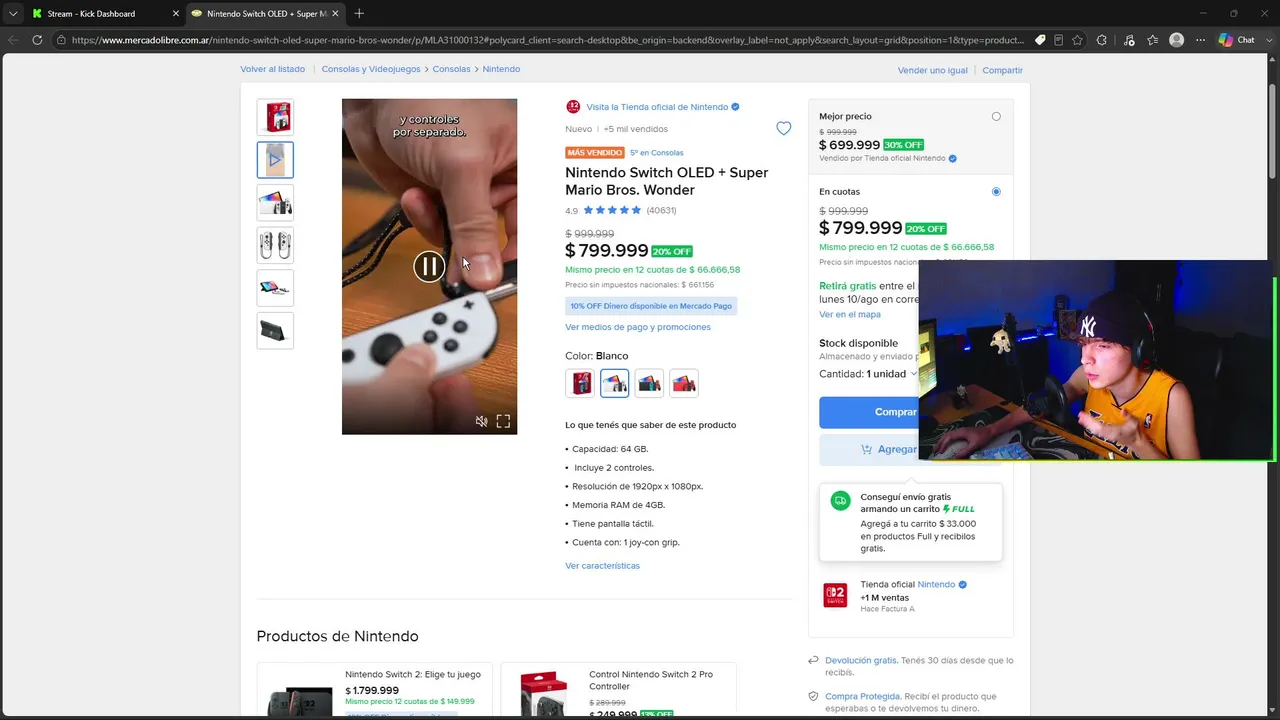Open Ver en el mapa link
This screenshot has height=720, width=1280.
coord(850,314)
